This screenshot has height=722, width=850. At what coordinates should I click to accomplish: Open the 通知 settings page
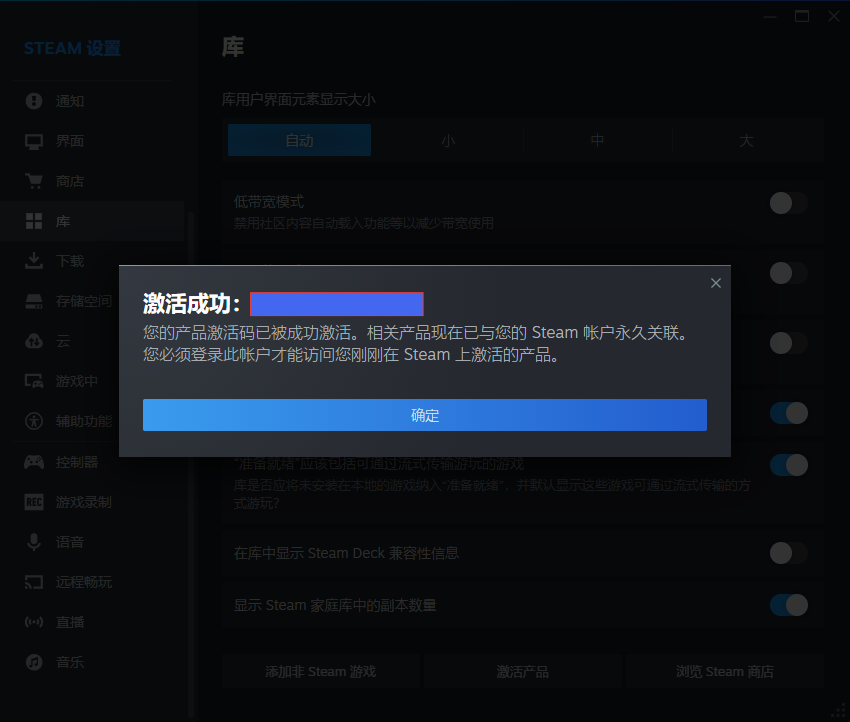(x=92, y=101)
